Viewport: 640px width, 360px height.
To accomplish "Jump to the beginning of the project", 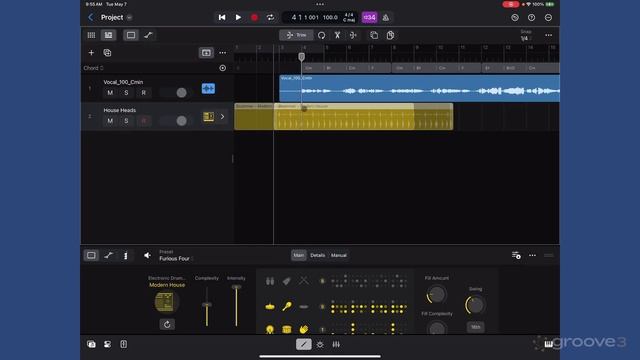I will click(x=222, y=18).
